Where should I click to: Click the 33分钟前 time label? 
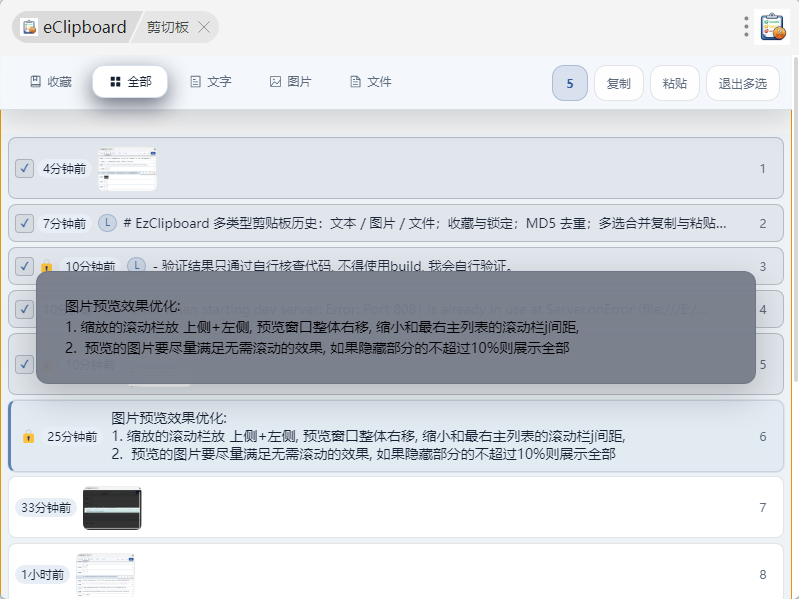[46, 507]
